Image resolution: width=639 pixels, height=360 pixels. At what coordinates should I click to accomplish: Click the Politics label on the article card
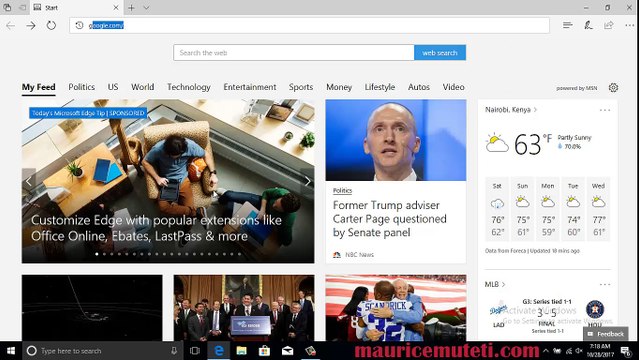point(342,190)
